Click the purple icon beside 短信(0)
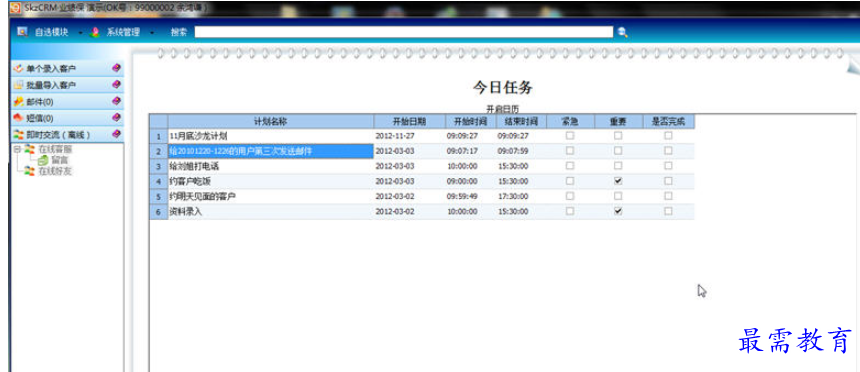Viewport: 860px width, 372px height. [x=116, y=118]
